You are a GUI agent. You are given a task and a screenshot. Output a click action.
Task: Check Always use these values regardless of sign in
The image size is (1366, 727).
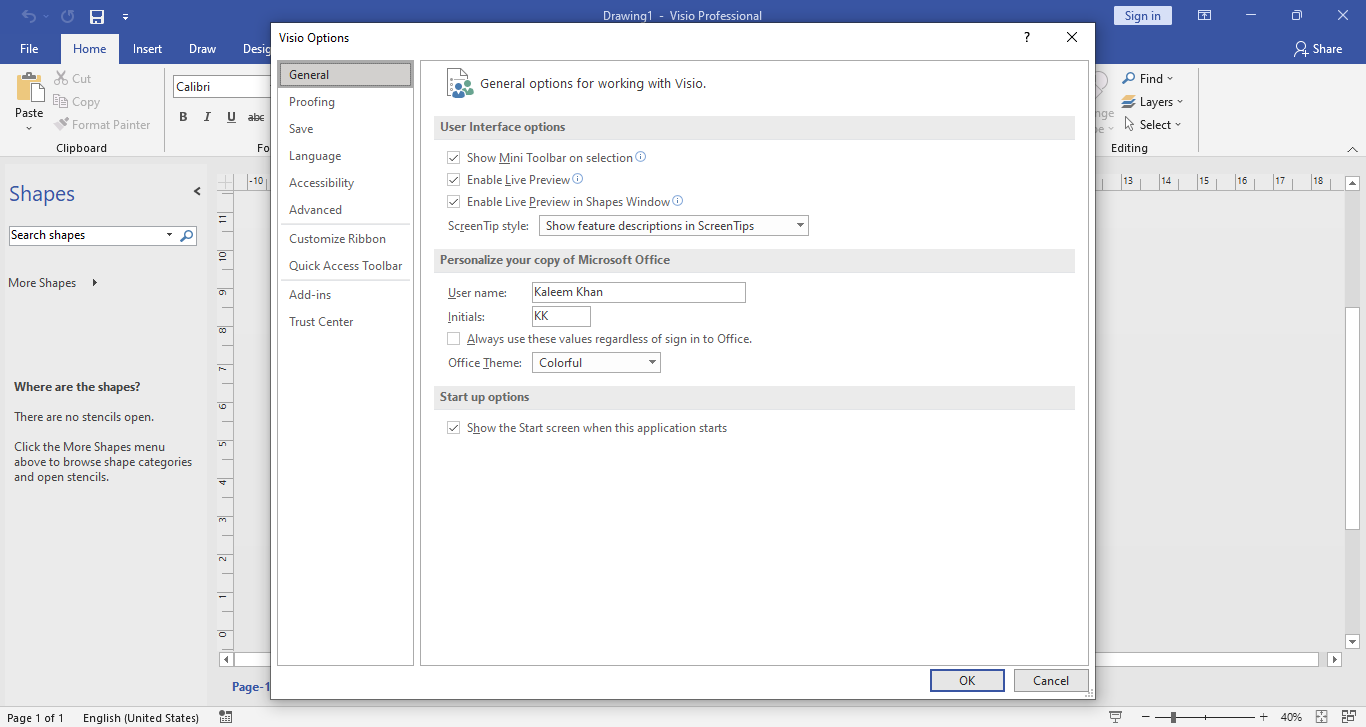coord(454,339)
